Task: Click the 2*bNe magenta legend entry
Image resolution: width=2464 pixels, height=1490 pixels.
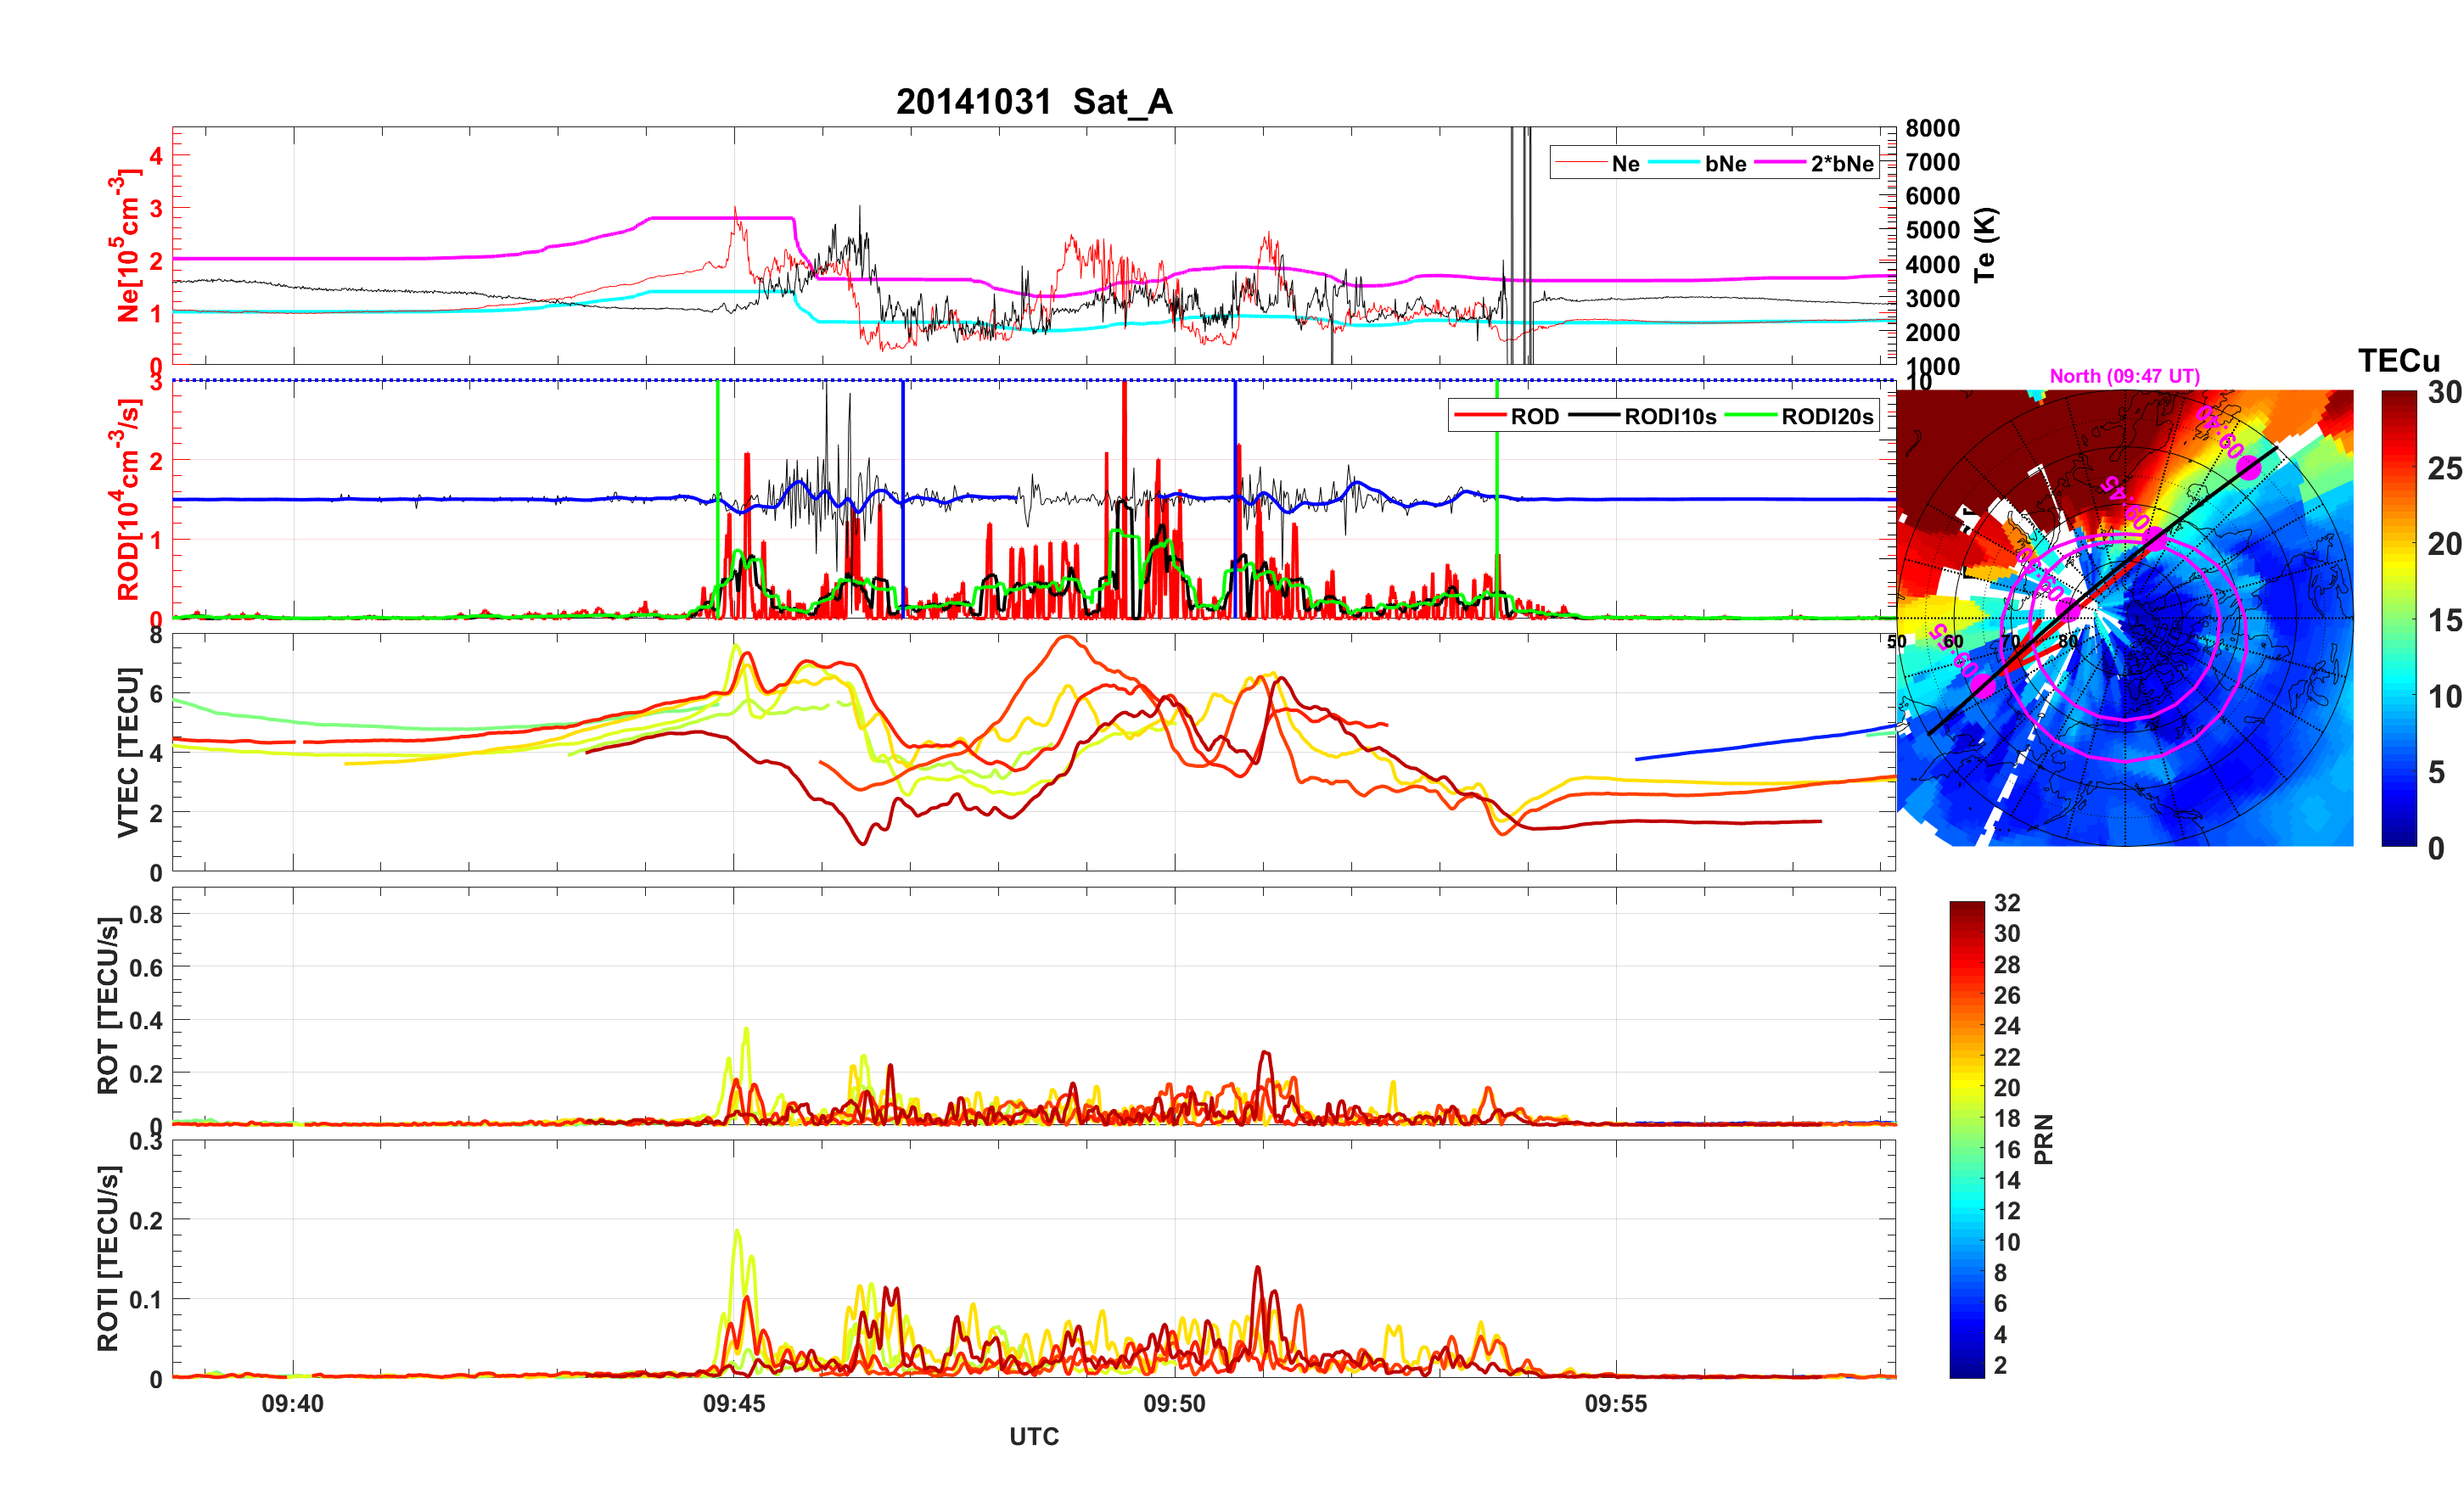Action: click(x=1841, y=164)
